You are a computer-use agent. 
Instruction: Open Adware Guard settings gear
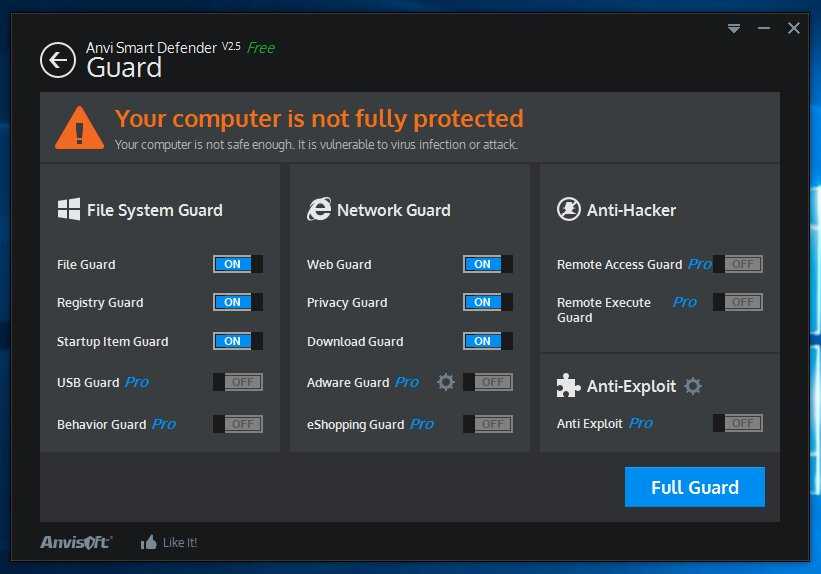pyautogui.click(x=446, y=382)
